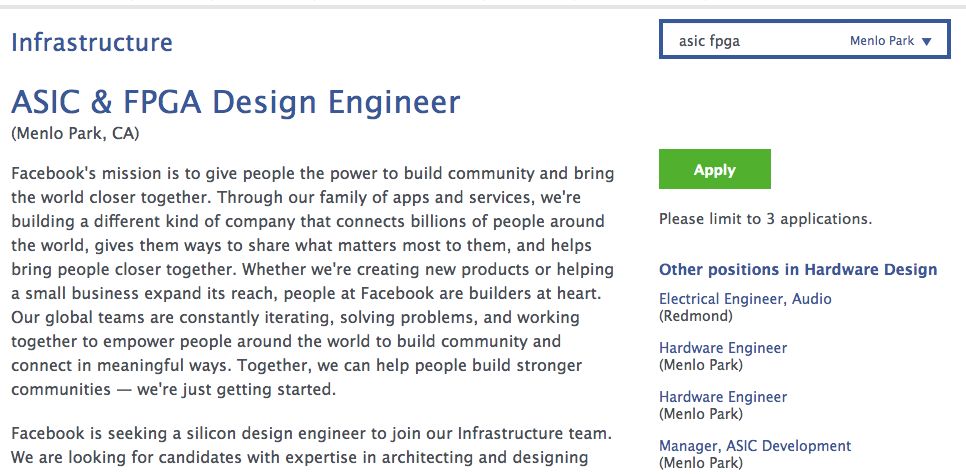
Task: Open the first Hardware Engineer listing
Action: pos(723,348)
